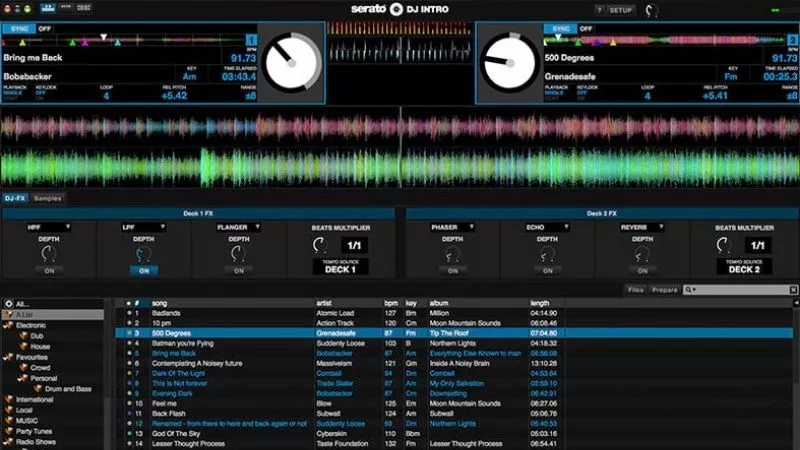
Task: Jump to yellow cue marker on Deck 1 overview
Action: point(22,43)
